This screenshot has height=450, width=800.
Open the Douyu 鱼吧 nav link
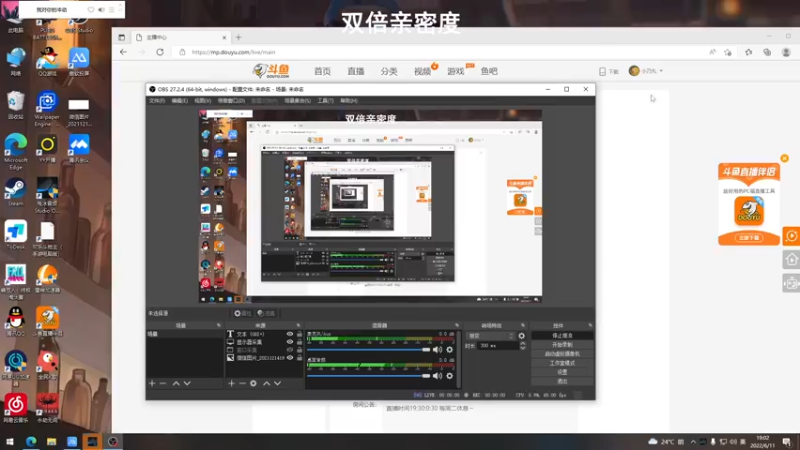(x=489, y=71)
